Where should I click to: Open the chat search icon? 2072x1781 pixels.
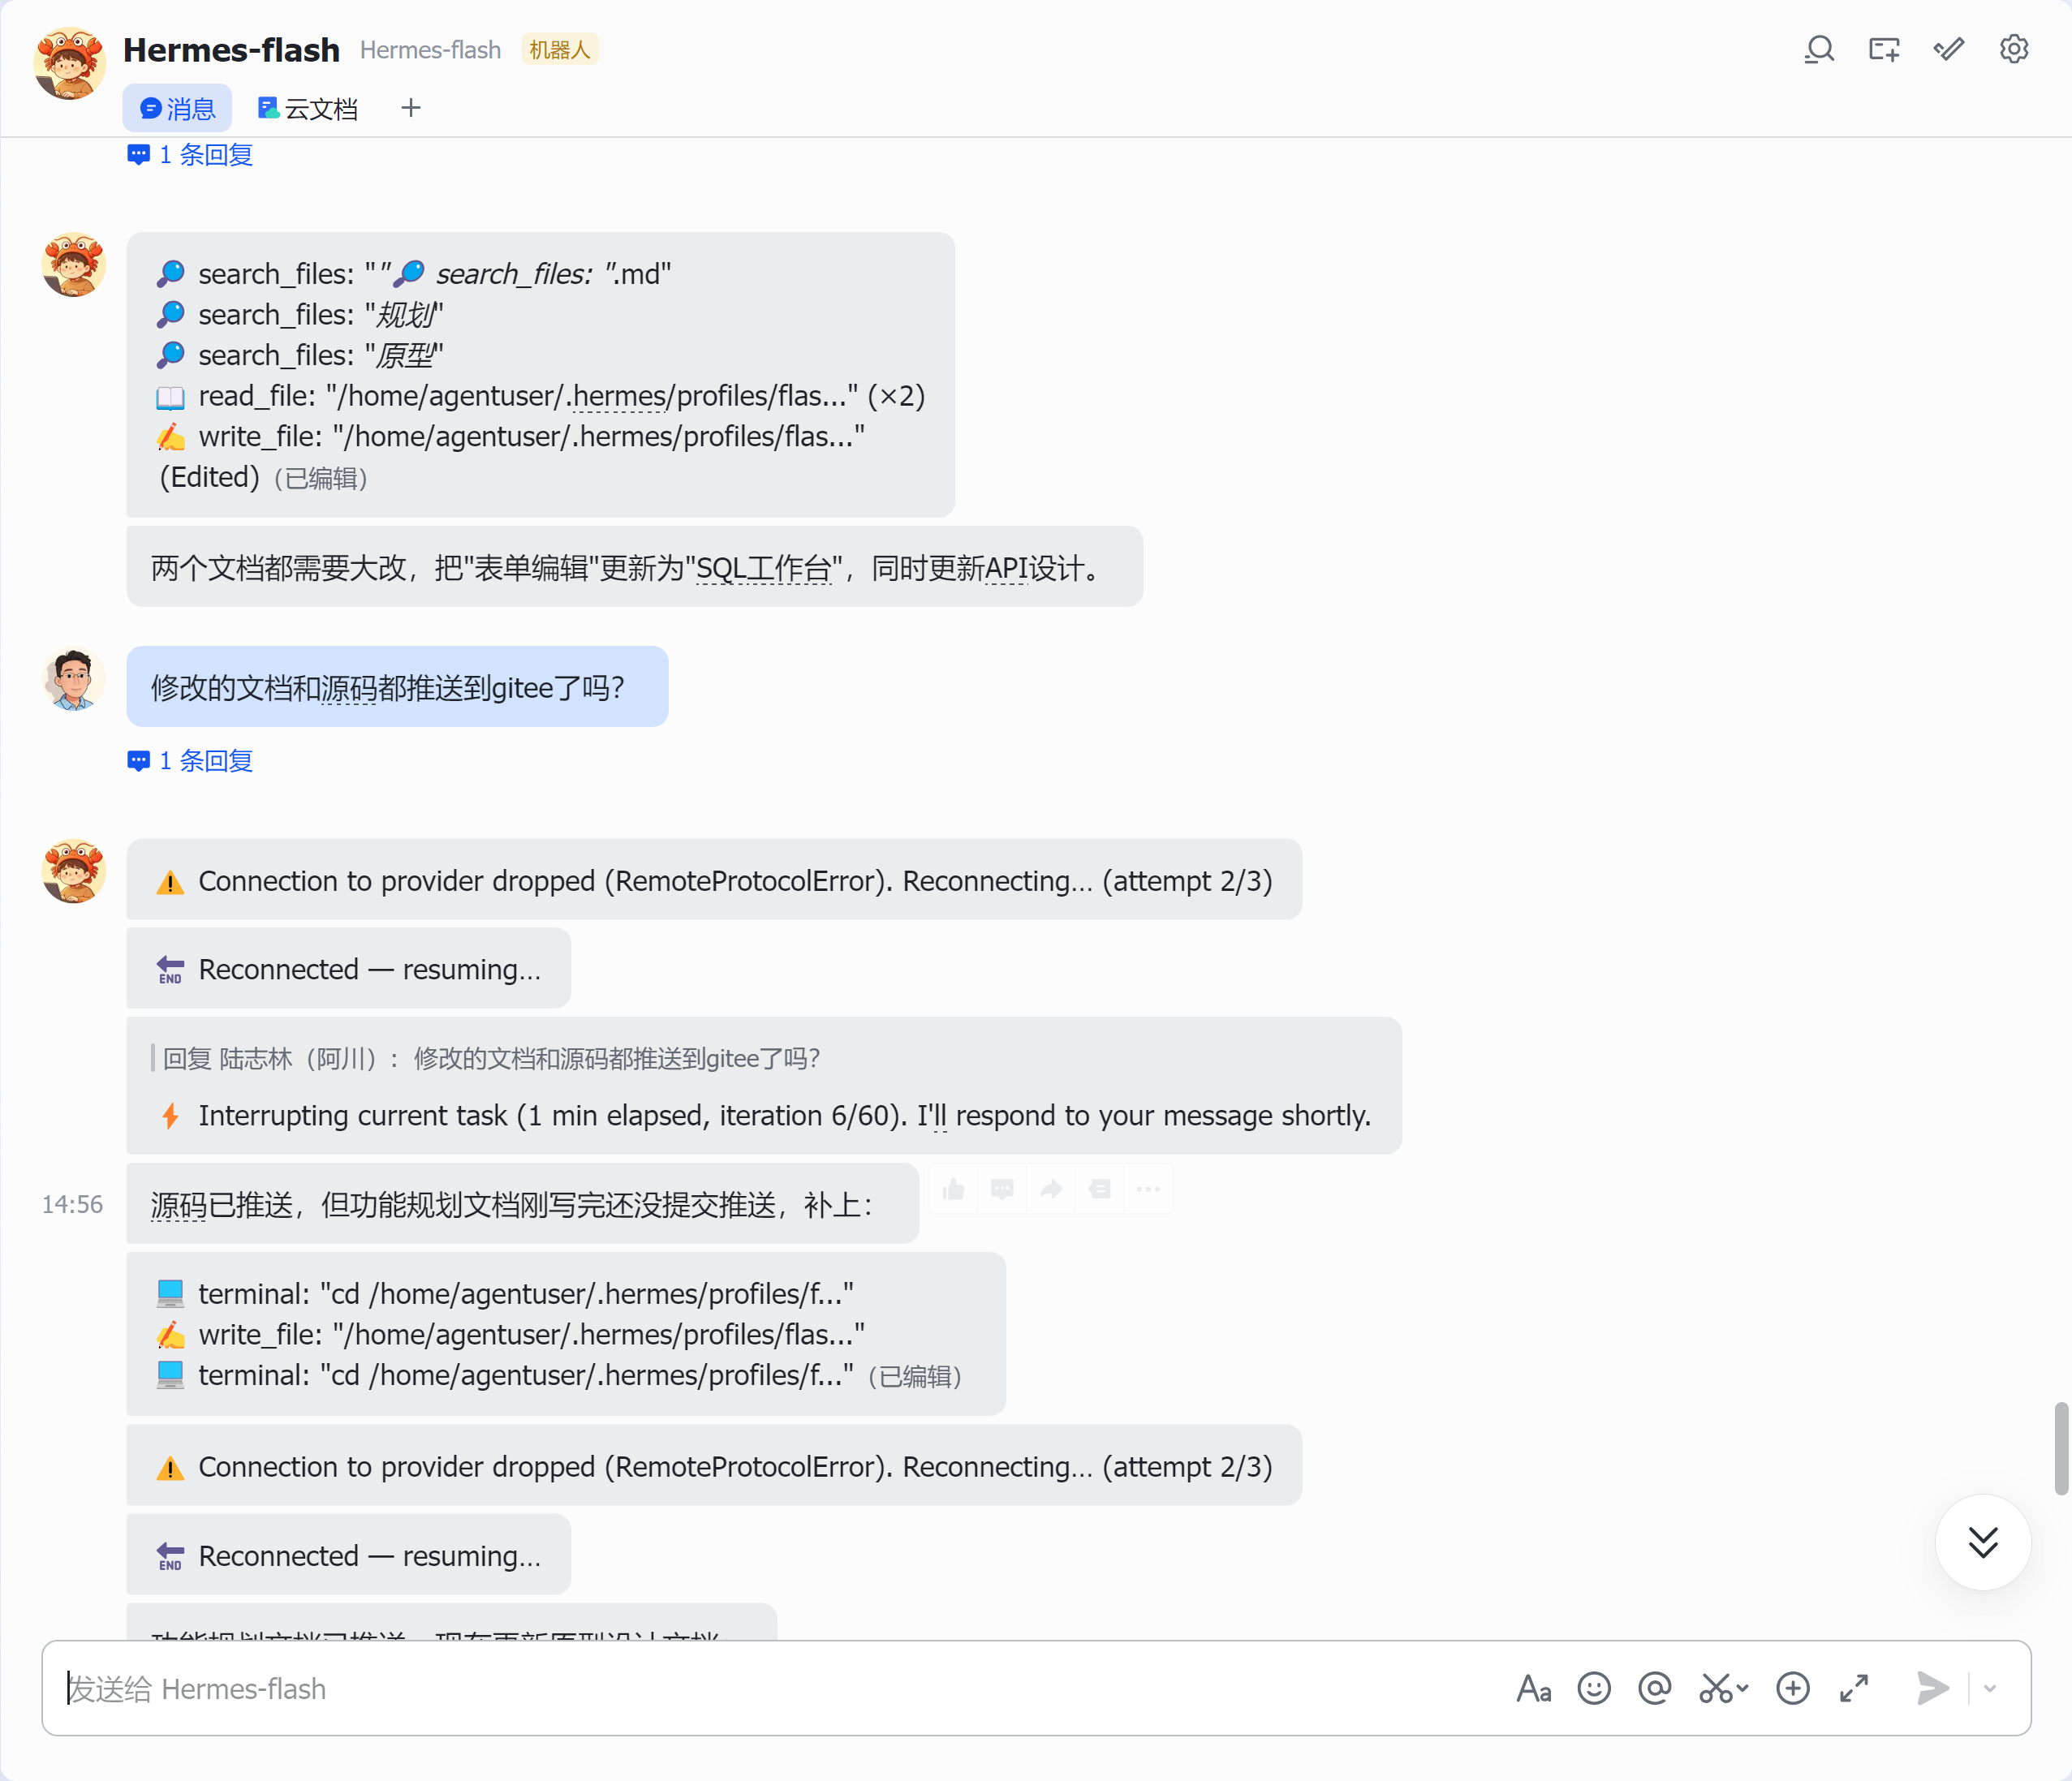coord(1819,49)
